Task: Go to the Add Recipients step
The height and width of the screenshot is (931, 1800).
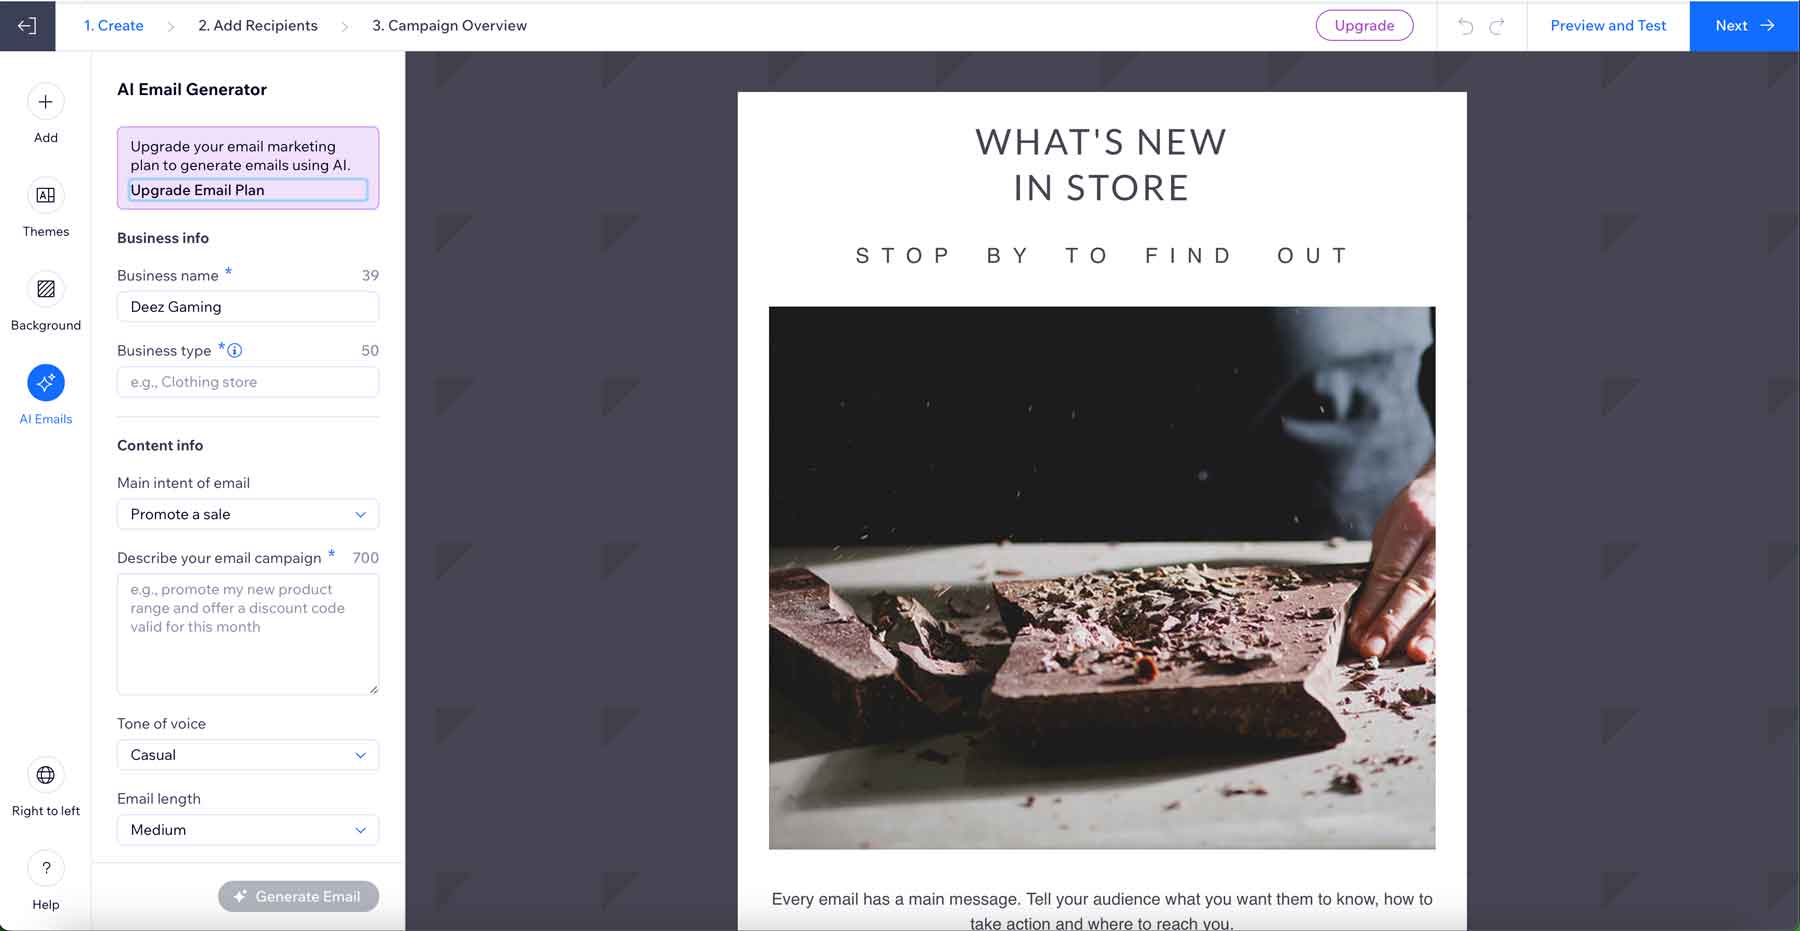Action: point(258,26)
